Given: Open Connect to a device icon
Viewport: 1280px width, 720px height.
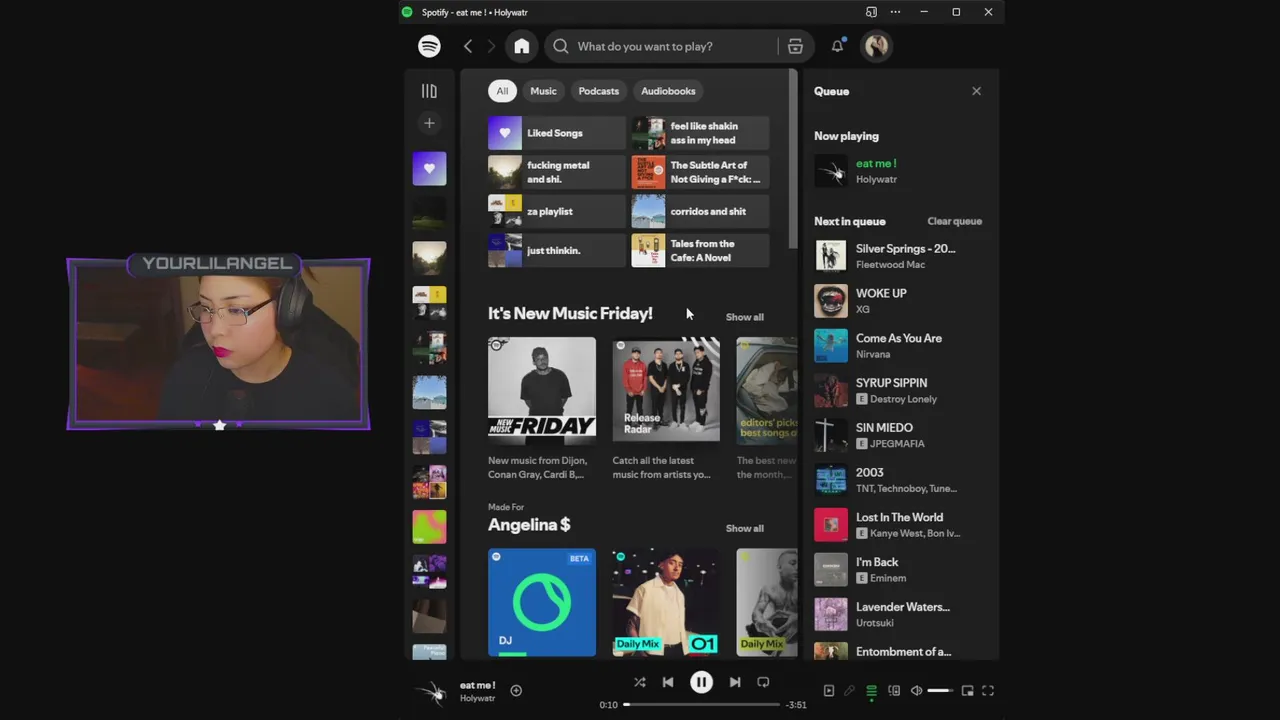Looking at the screenshot, I should point(894,690).
